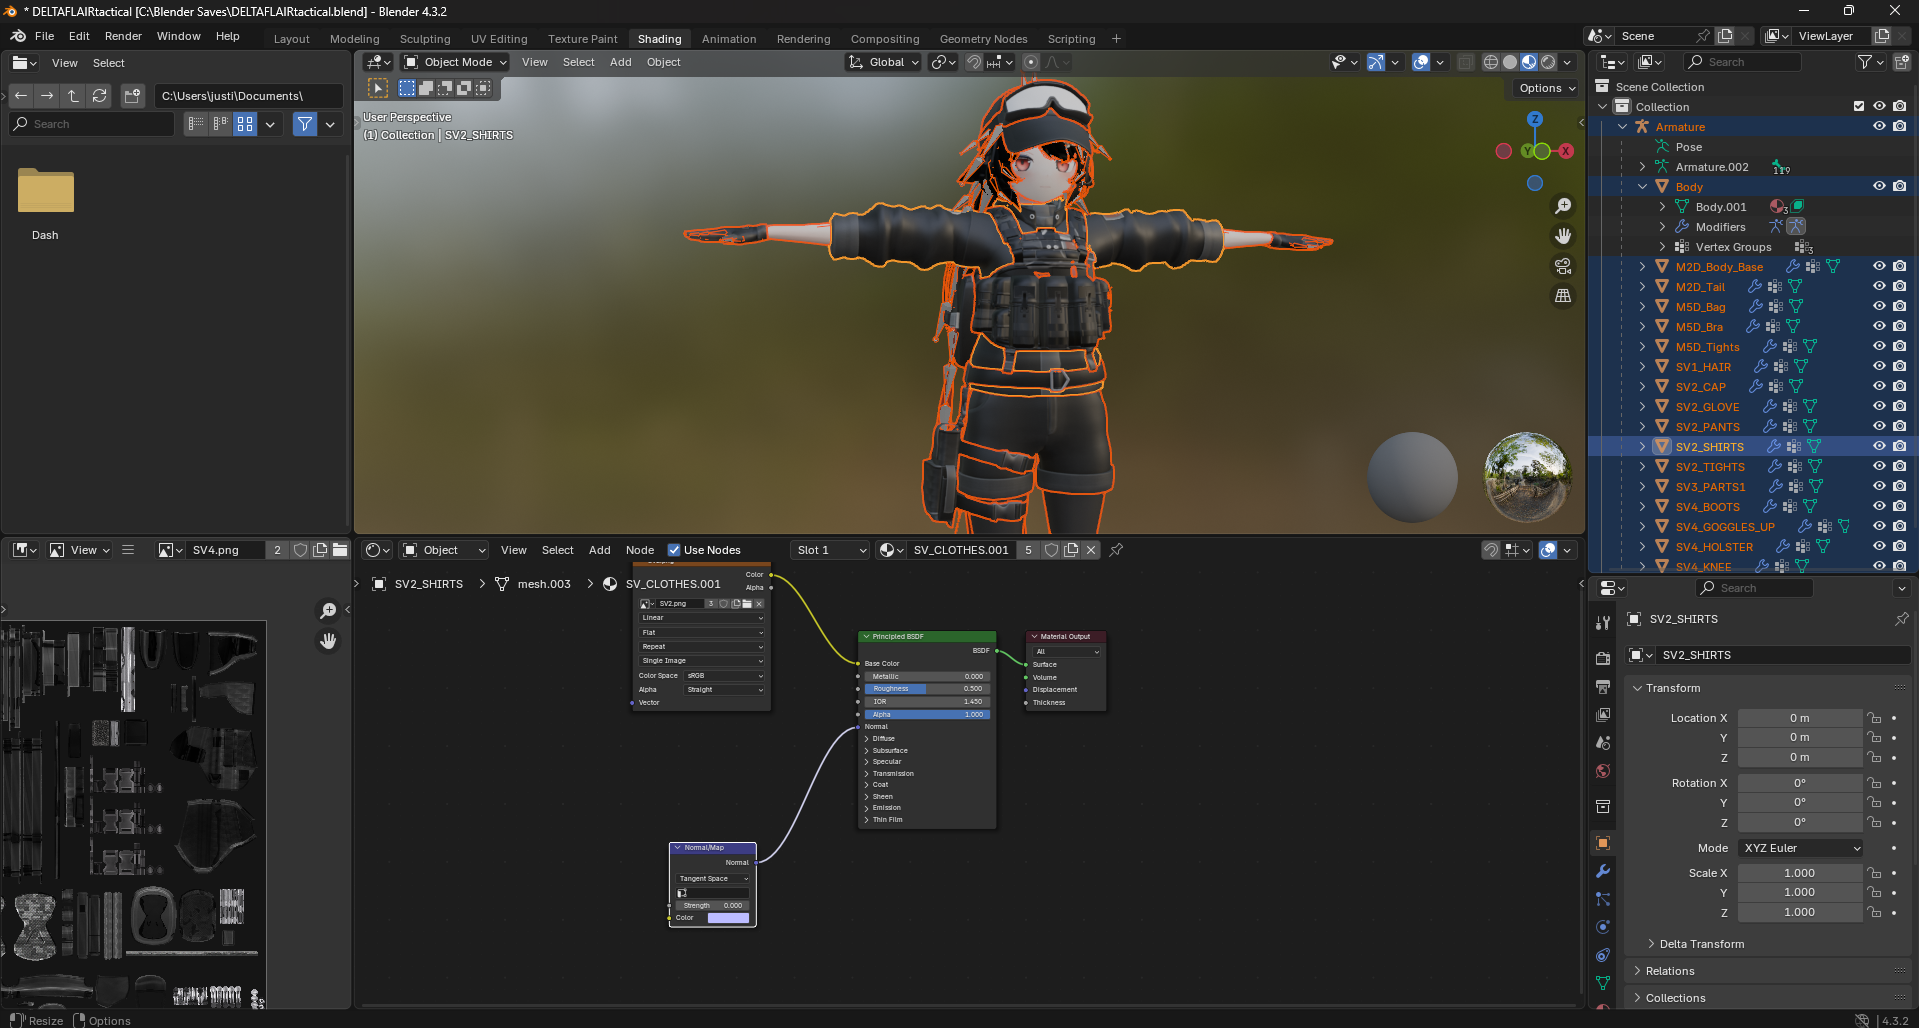Open the Object Mode dropdown
This screenshot has height=1028, width=1919.
455,62
